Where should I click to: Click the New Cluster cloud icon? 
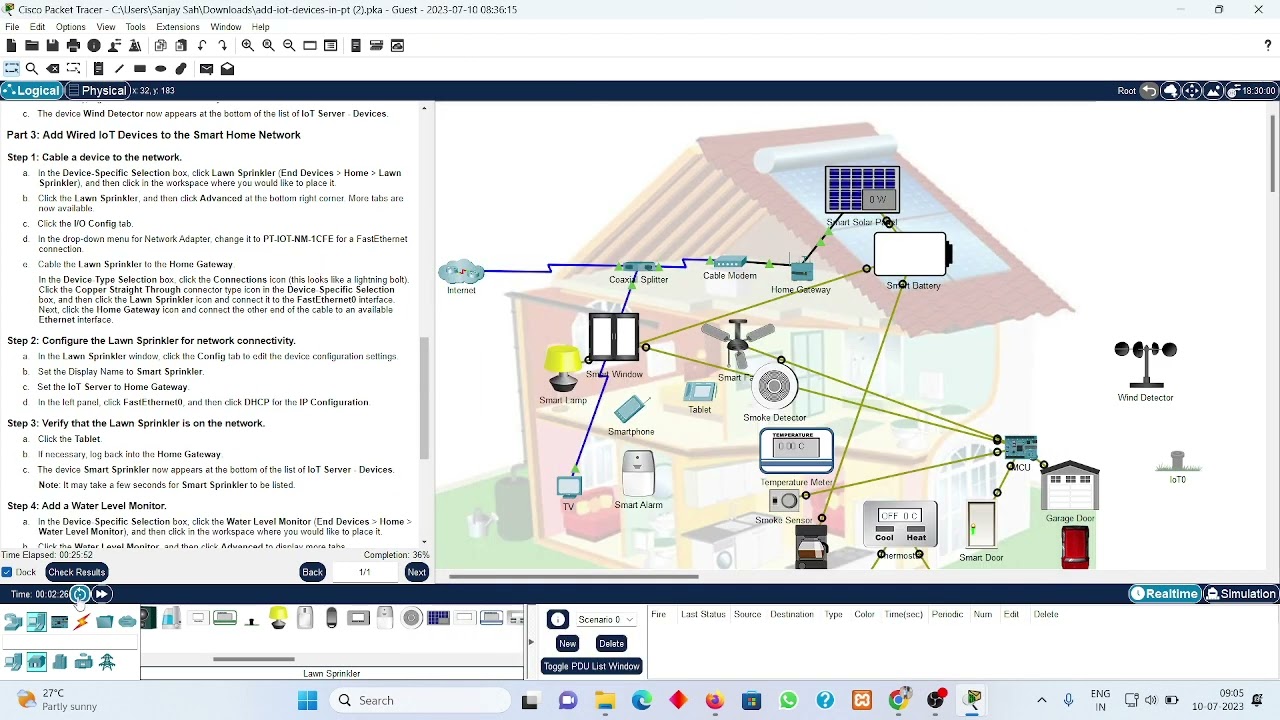coord(1171,91)
